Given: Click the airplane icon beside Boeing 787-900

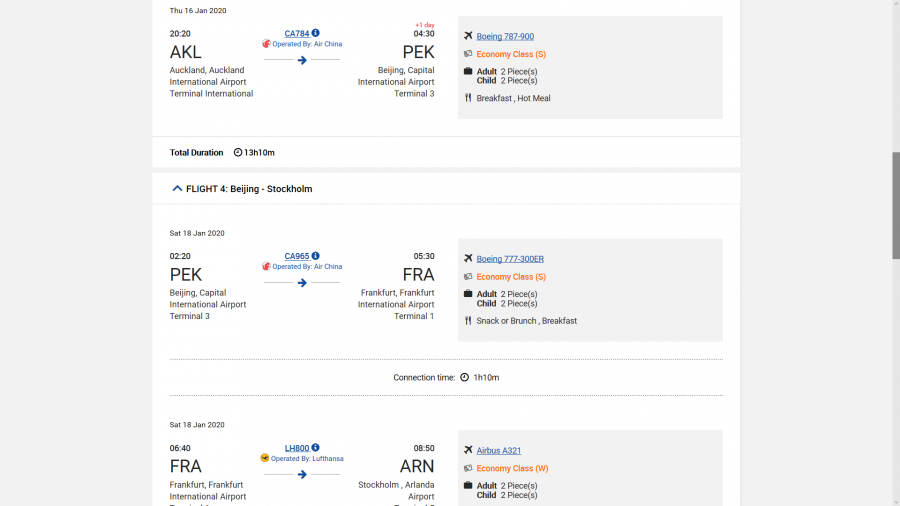Looking at the screenshot, I should [468, 36].
